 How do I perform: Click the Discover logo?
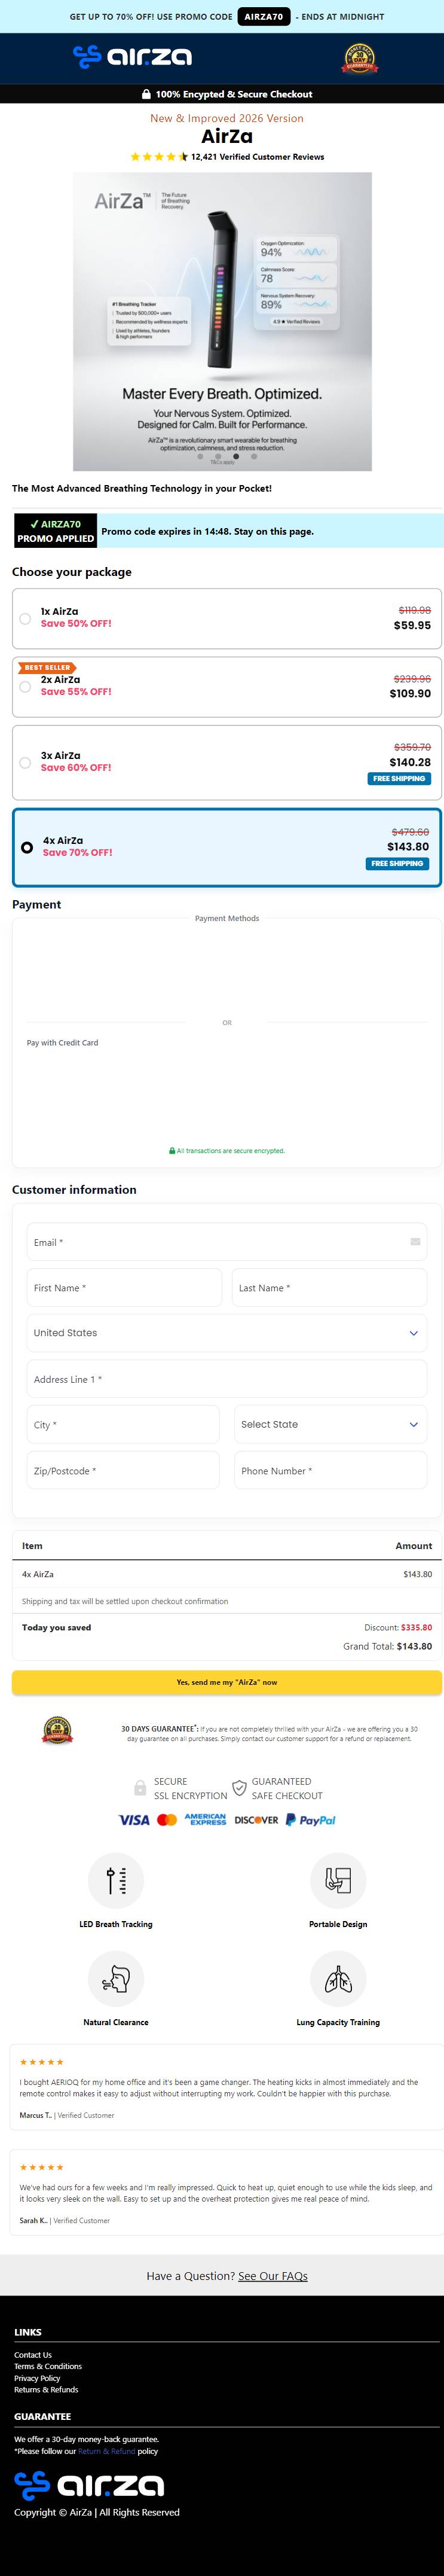256,1820
